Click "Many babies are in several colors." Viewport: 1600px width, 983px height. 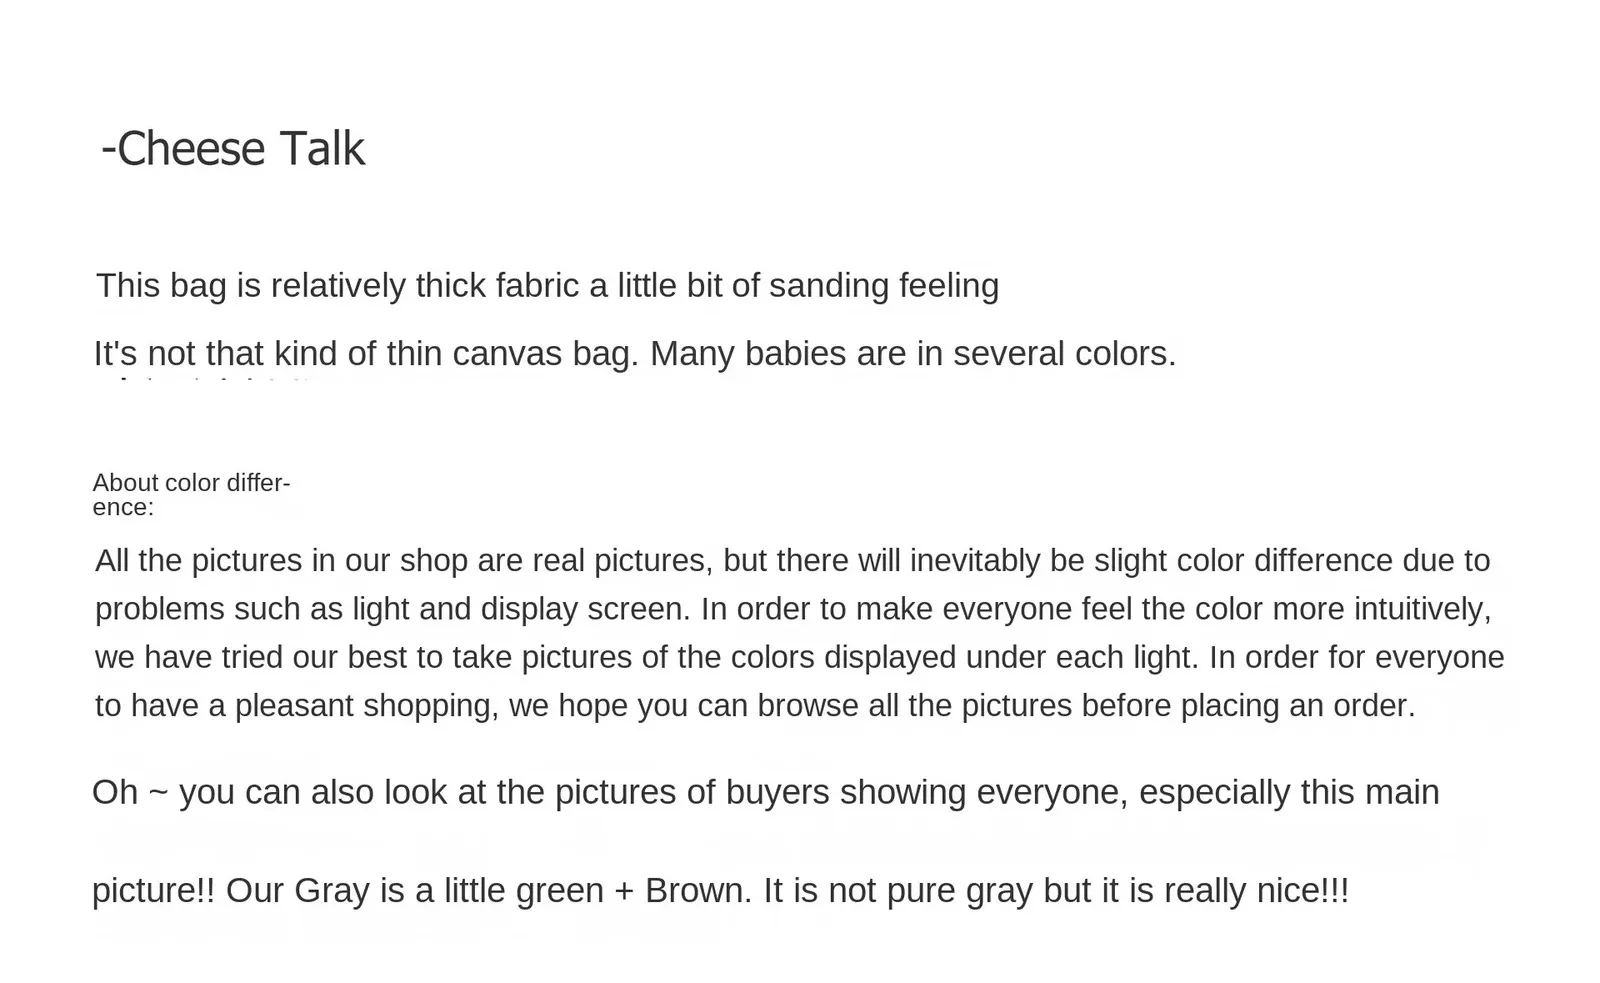click(x=912, y=354)
